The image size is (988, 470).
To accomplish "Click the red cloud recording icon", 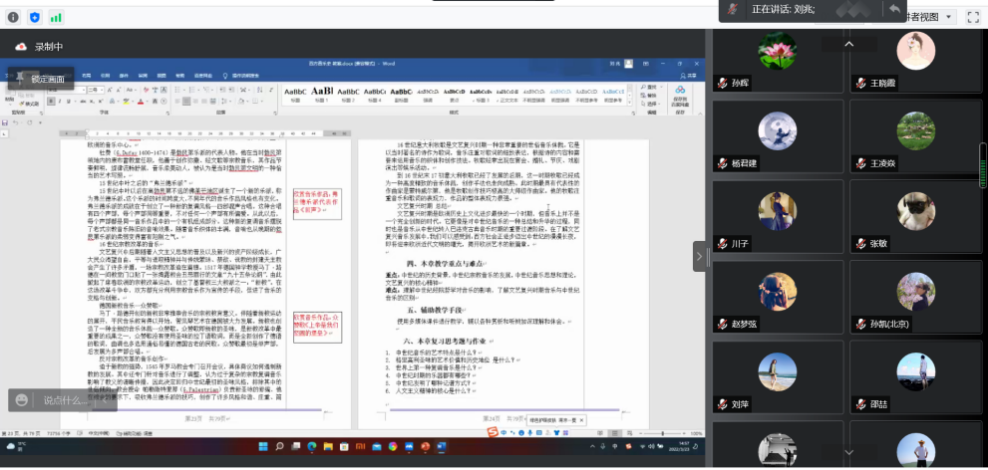I will pyautogui.click(x=20, y=47).
